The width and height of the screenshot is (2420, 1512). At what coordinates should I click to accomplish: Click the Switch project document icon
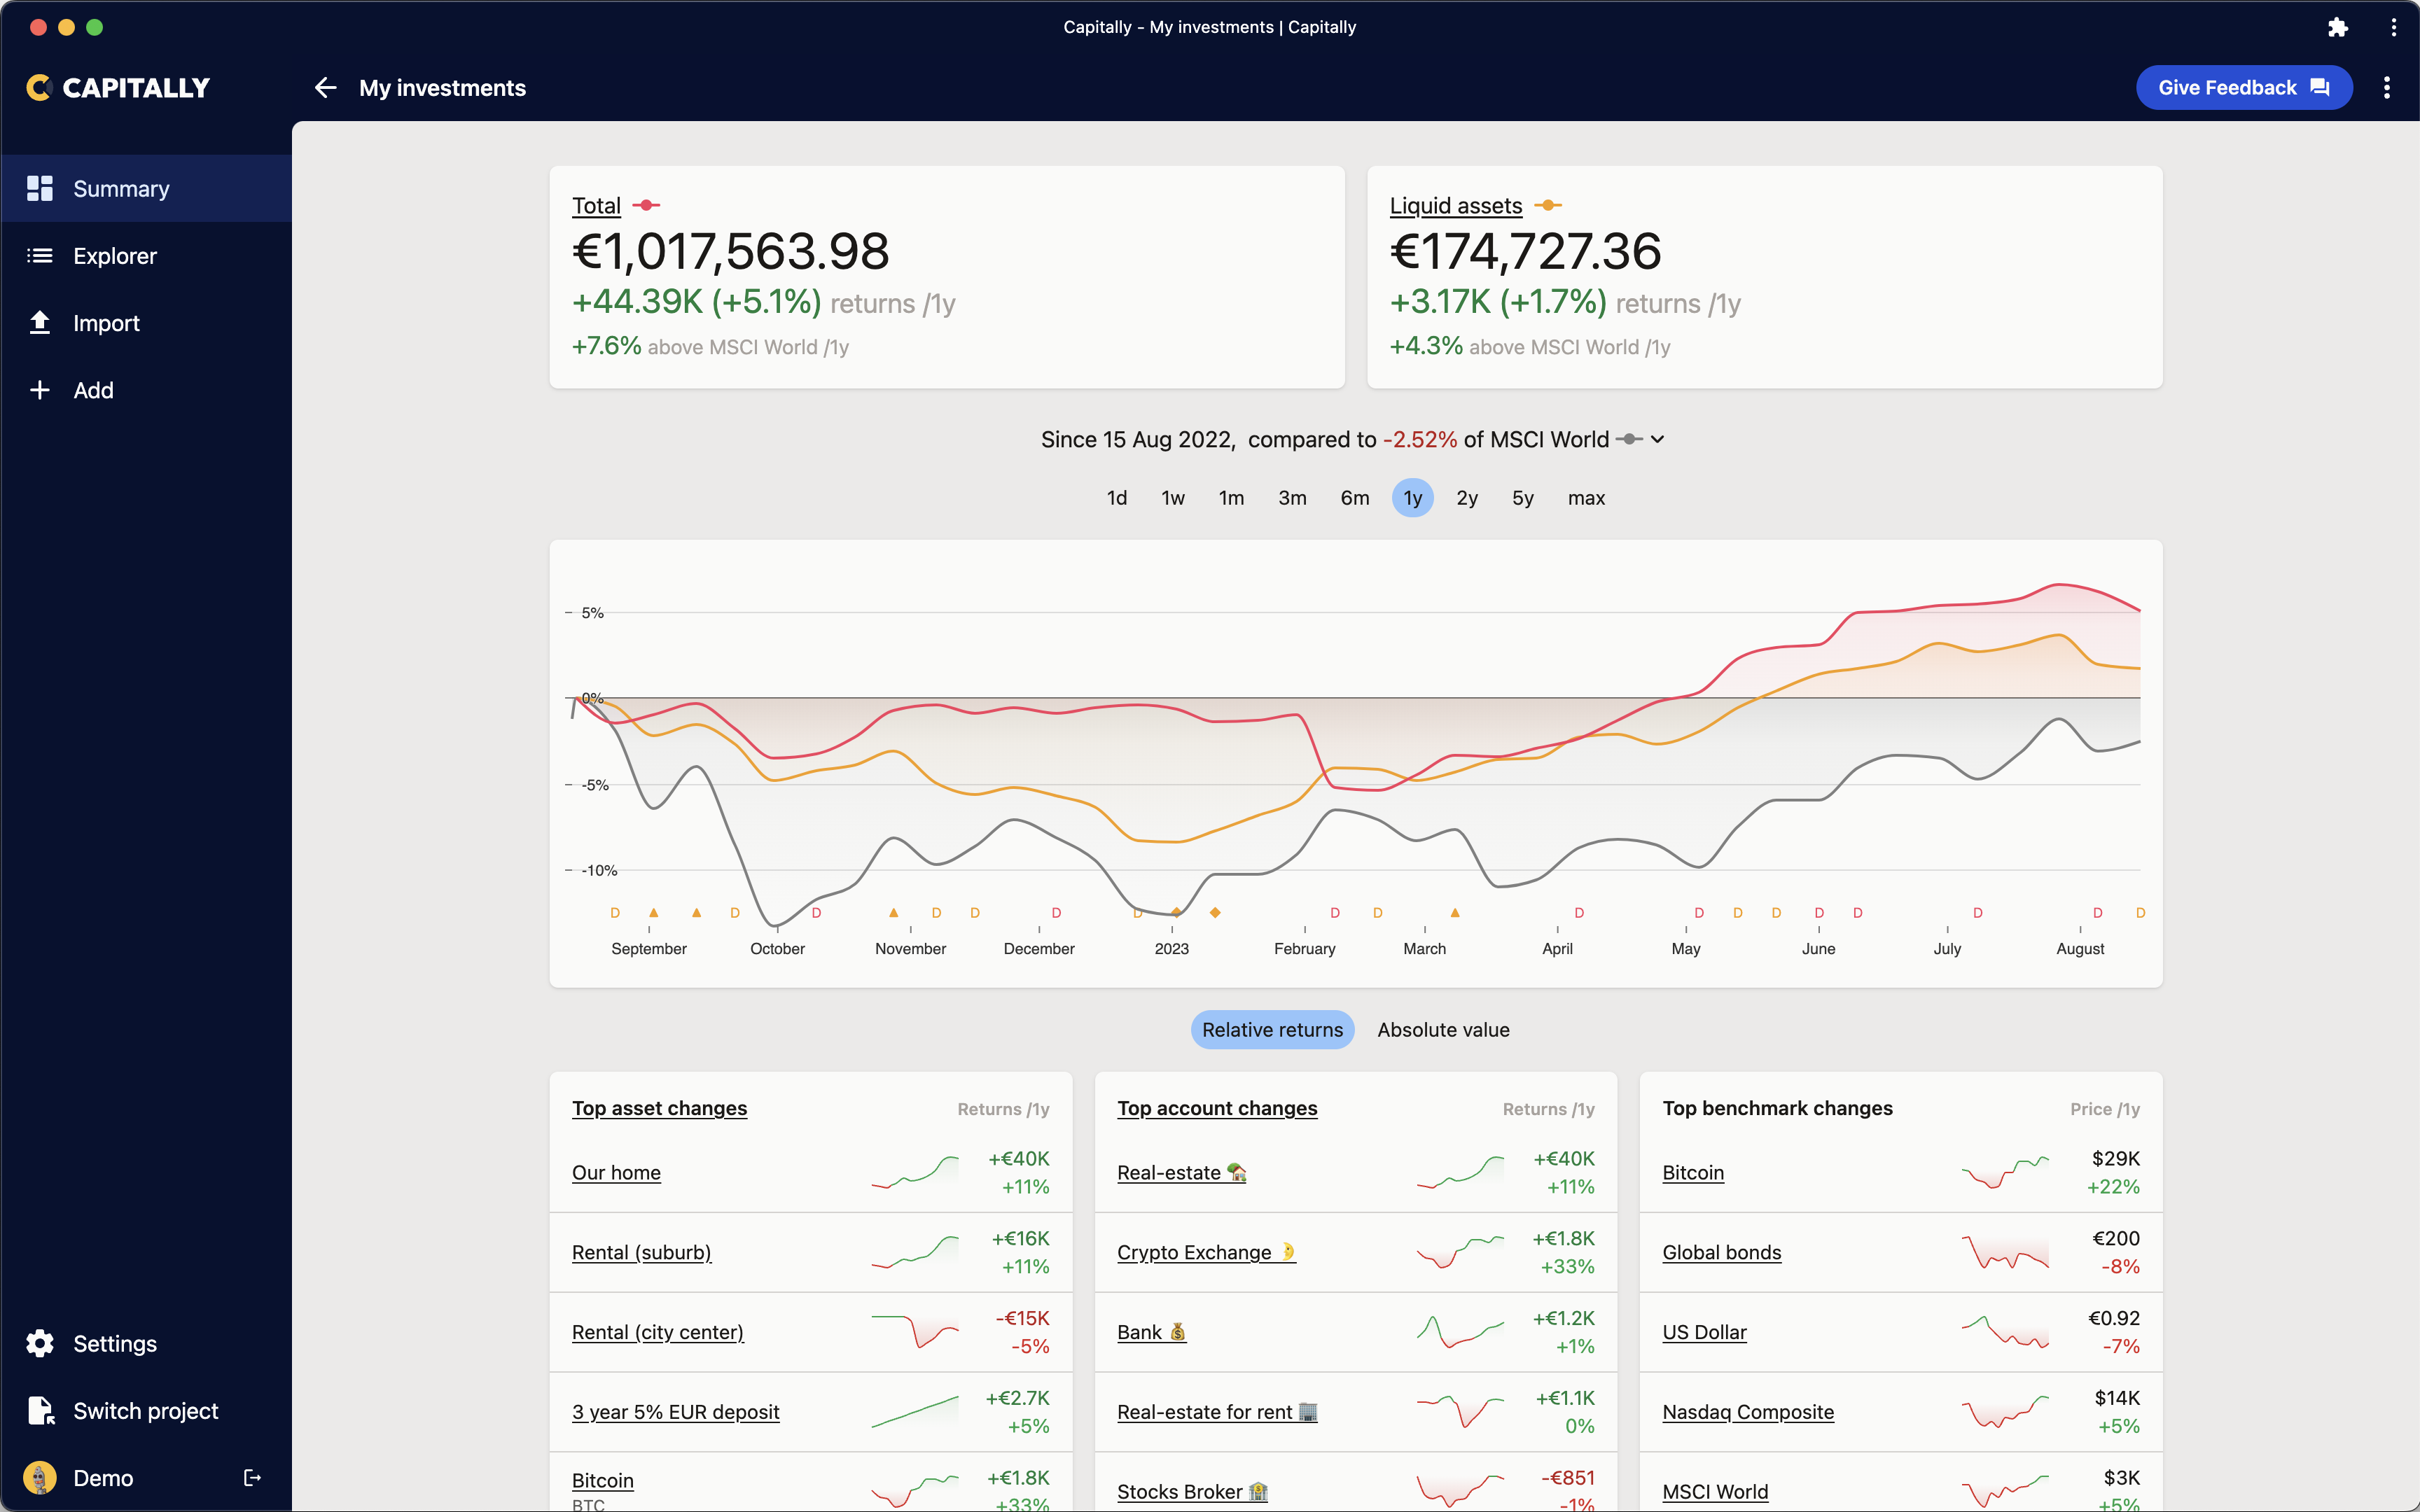40,1410
